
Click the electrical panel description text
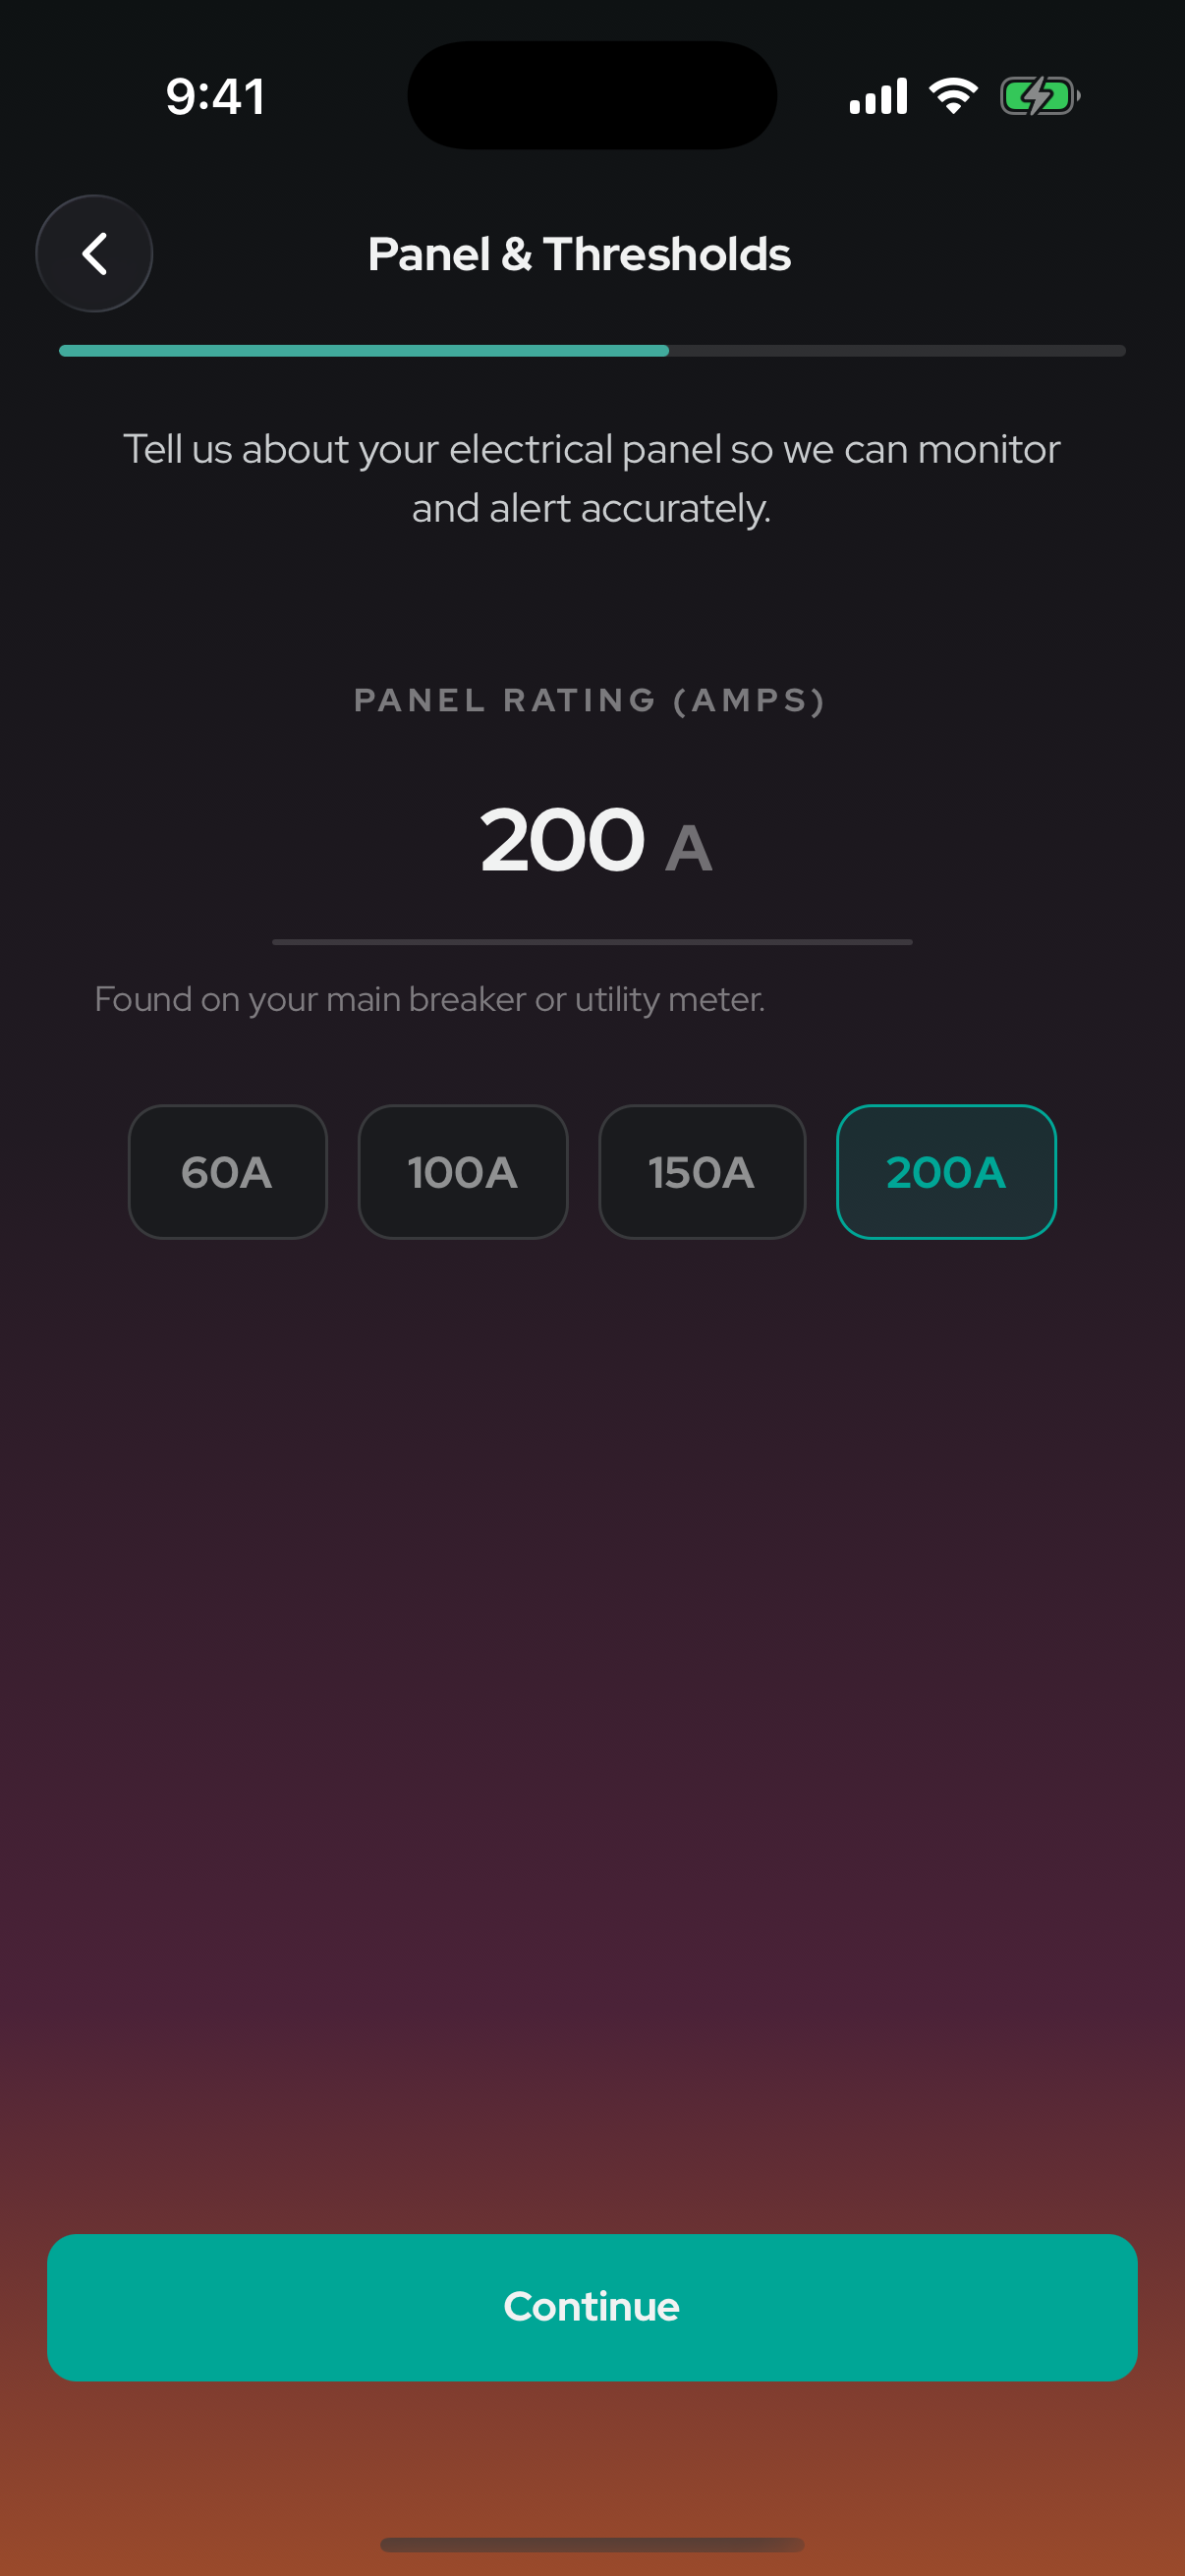592,479
